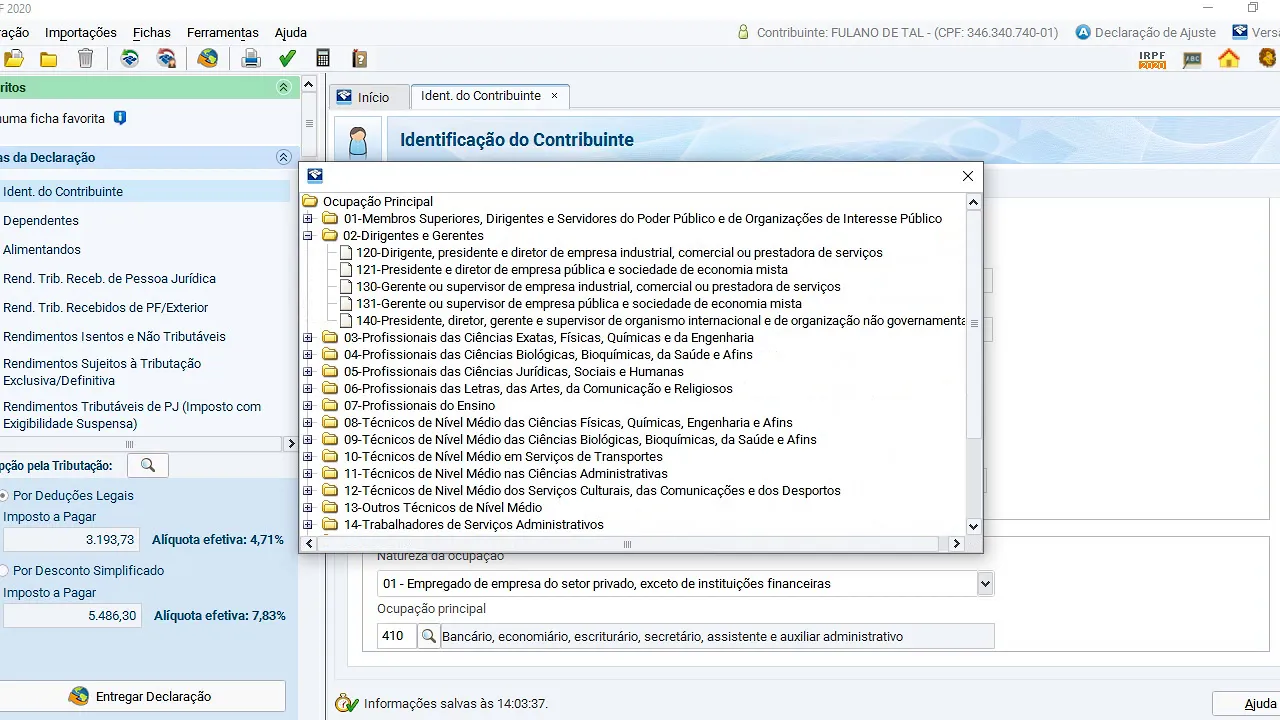Screen dimensions: 1280x720
Task: Click the popup vertical scrollbar down arrow
Action: click(x=974, y=526)
